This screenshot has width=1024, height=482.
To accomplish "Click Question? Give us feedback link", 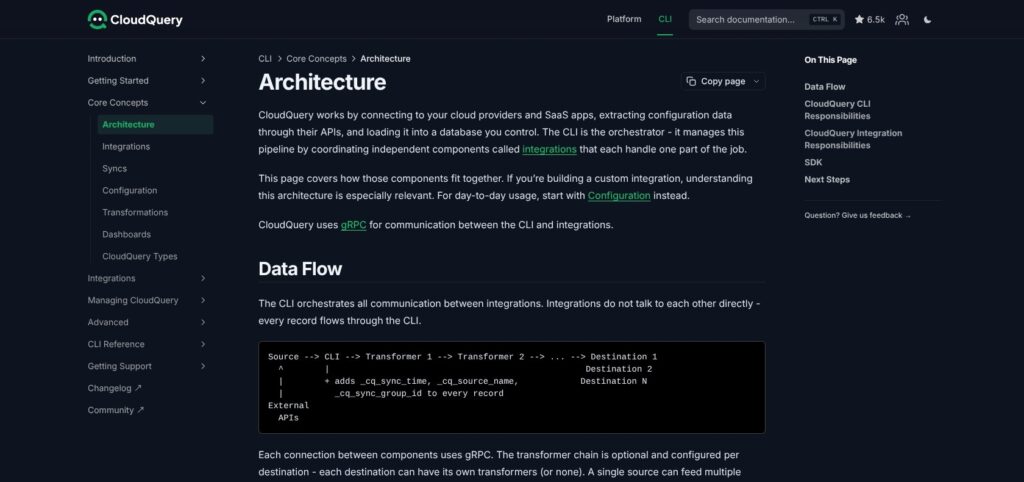I will click(x=857, y=216).
